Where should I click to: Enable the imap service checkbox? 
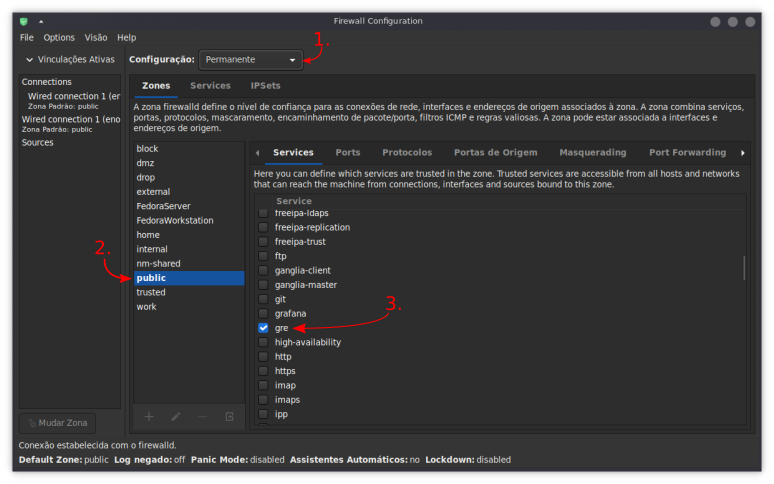pyautogui.click(x=263, y=385)
